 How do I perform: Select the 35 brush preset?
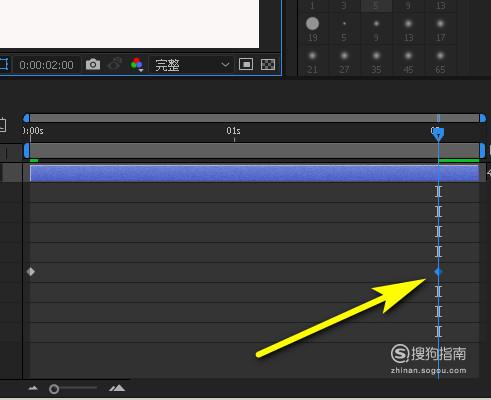coord(376,62)
